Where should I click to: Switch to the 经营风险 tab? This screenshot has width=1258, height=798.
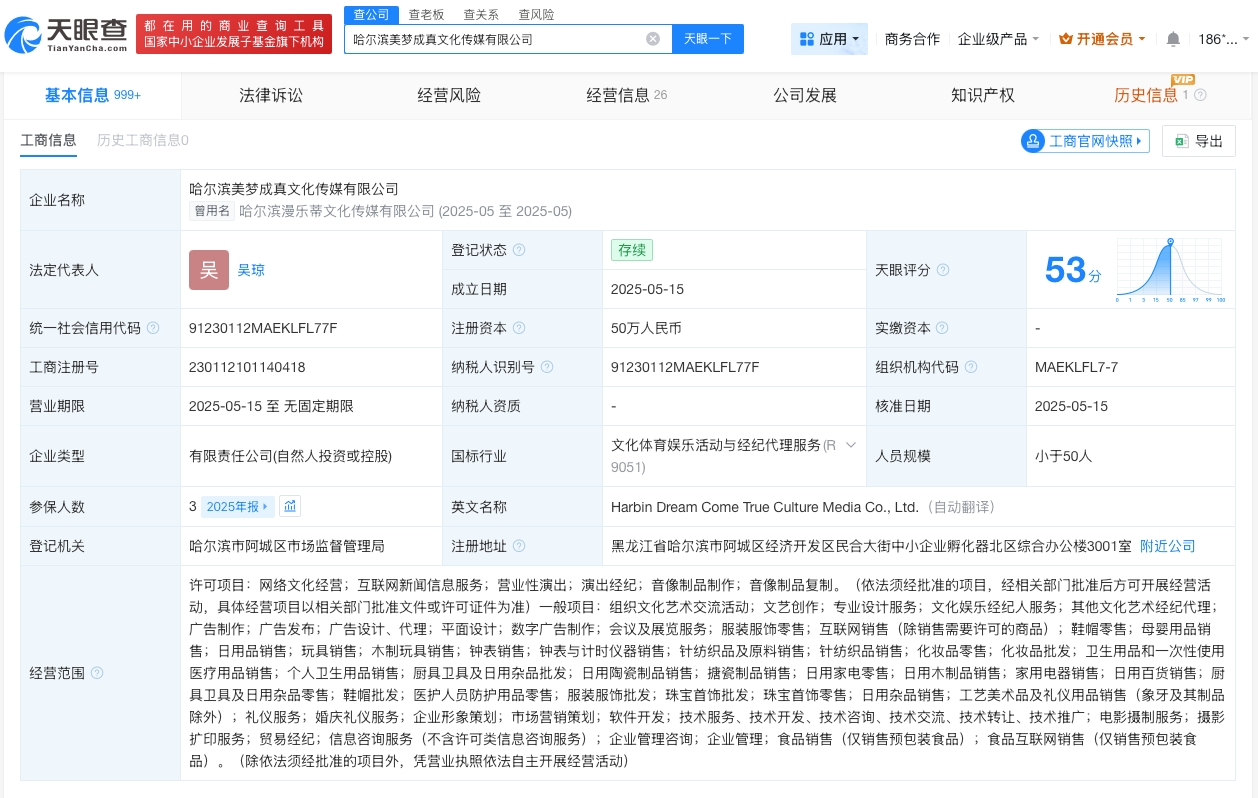point(449,95)
